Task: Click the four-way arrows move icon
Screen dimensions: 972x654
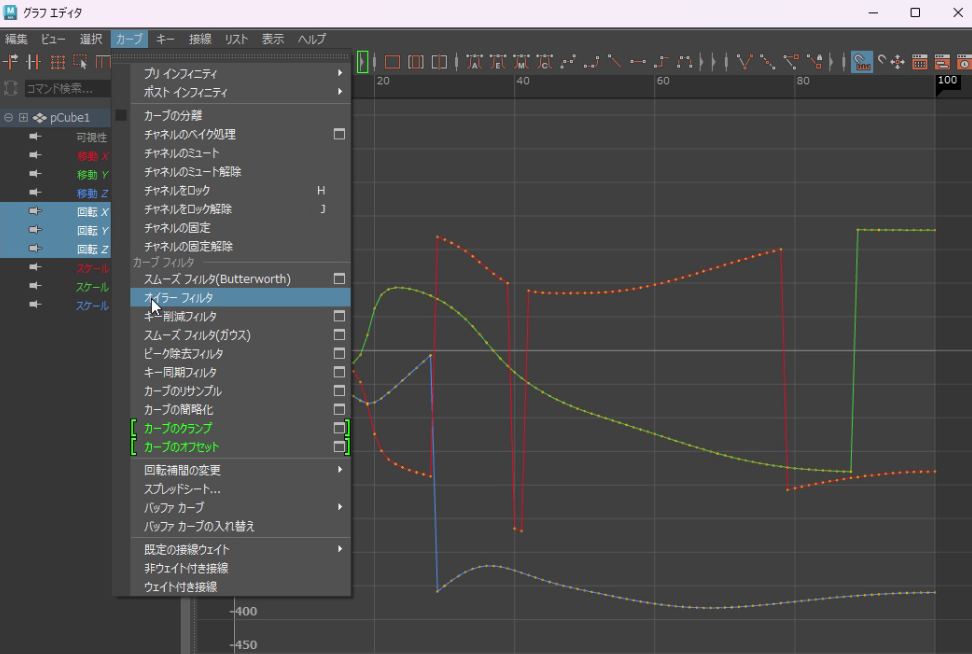Action: (x=897, y=61)
